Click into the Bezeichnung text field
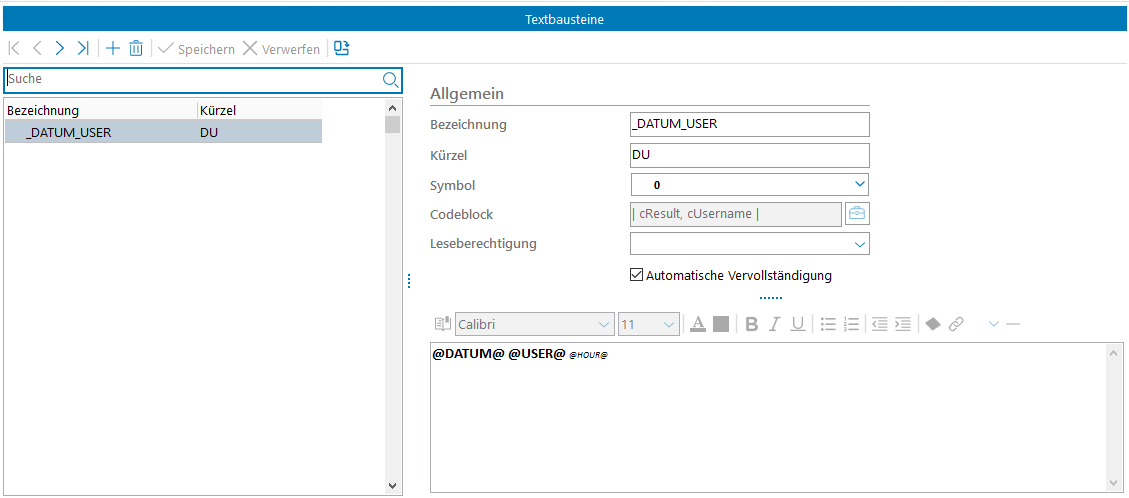 [749, 124]
